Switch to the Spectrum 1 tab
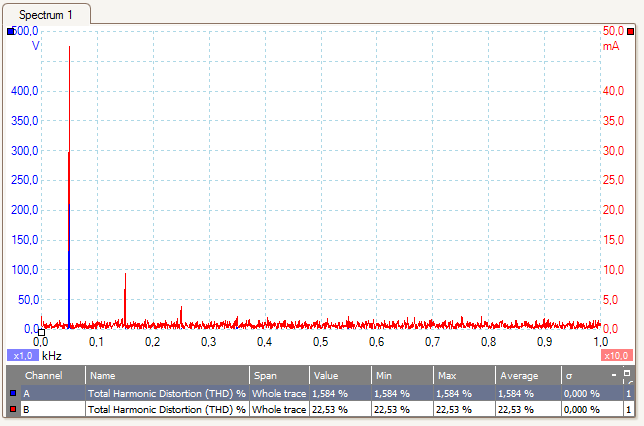The image size is (644, 426). pyautogui.click(x=46, y=14)
